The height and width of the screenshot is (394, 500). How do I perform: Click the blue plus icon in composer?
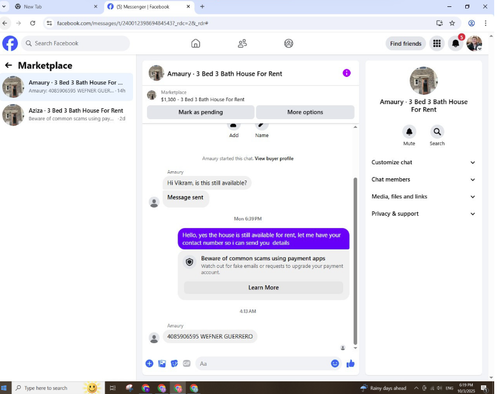coord(149,363)
